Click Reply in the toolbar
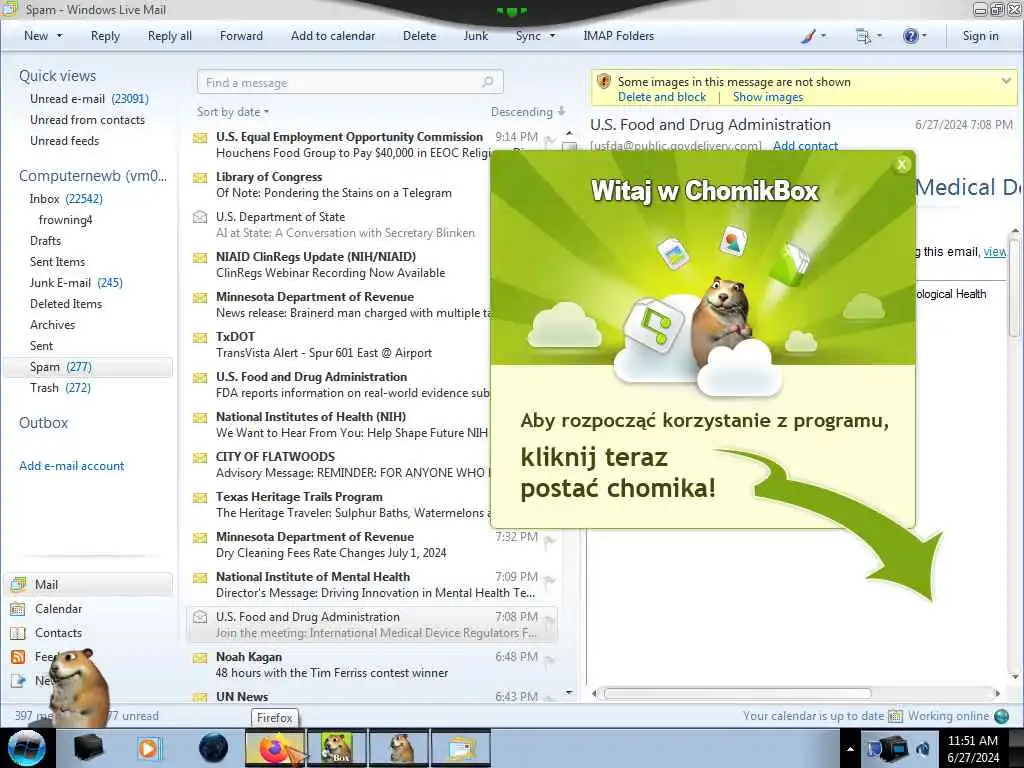Viewport: 1024px width, 768px height. tap(105, 36)
